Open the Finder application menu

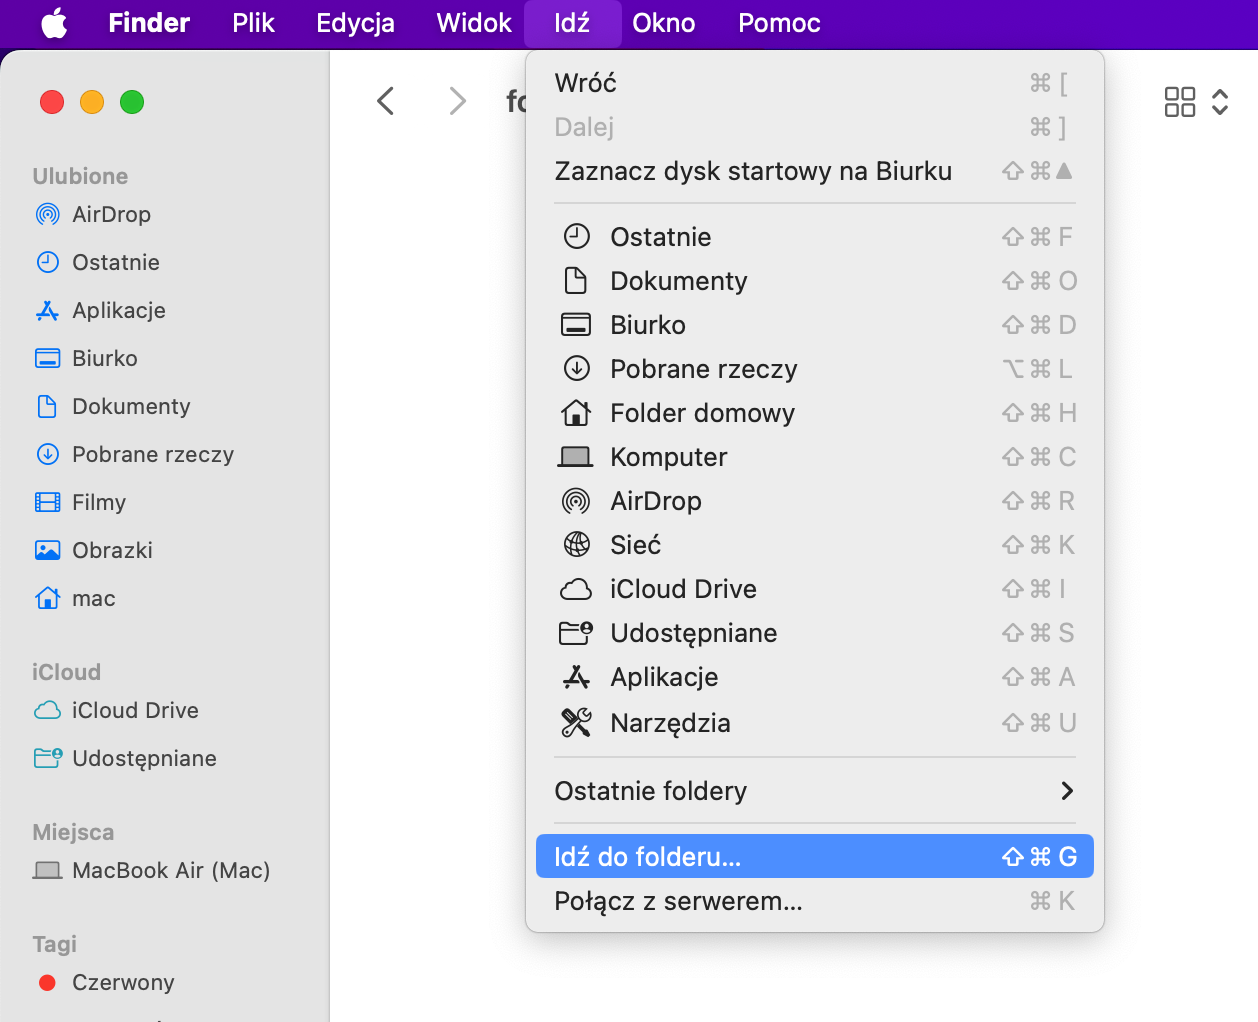[x=149, y=23]
